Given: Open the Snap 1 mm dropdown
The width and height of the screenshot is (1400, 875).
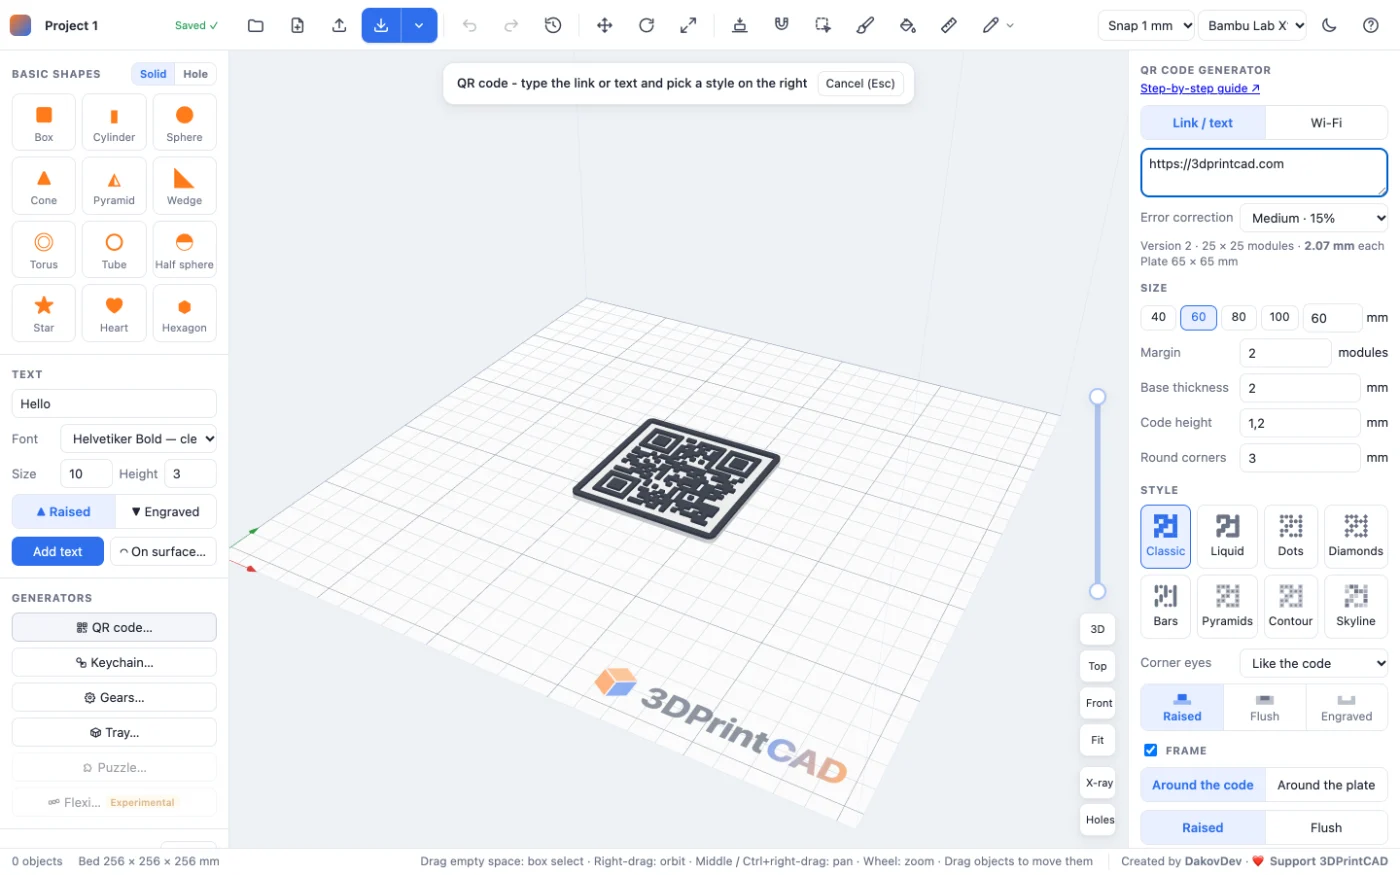Looking at the screenshot, I should click(x=1148, y=26).
